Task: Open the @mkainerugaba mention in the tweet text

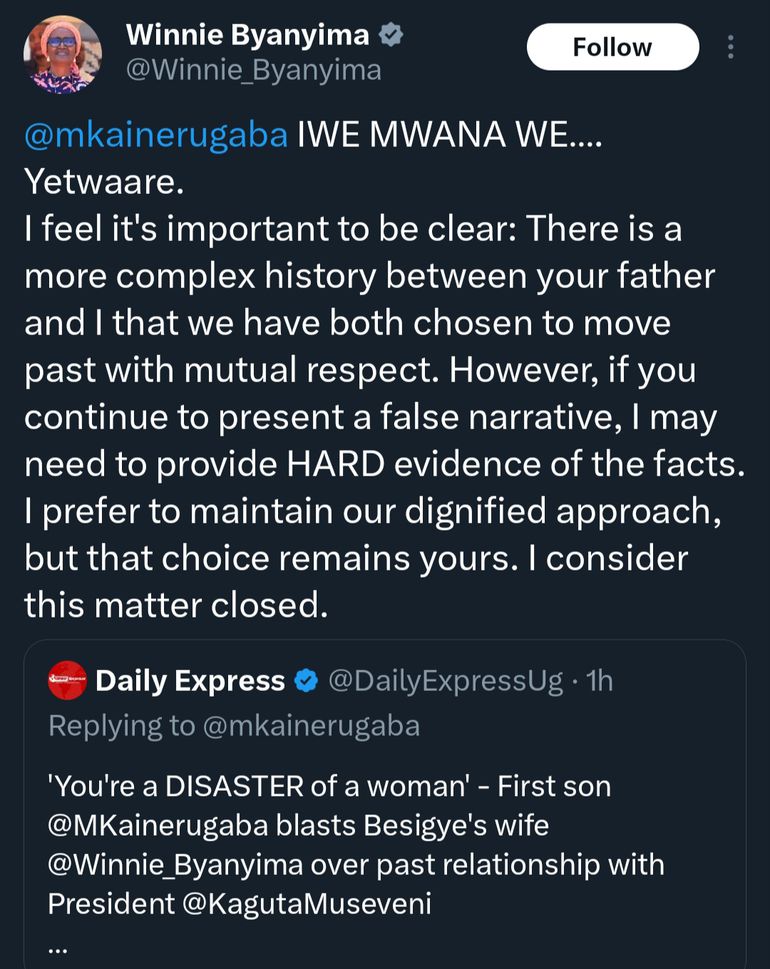Action: [155, 136]
